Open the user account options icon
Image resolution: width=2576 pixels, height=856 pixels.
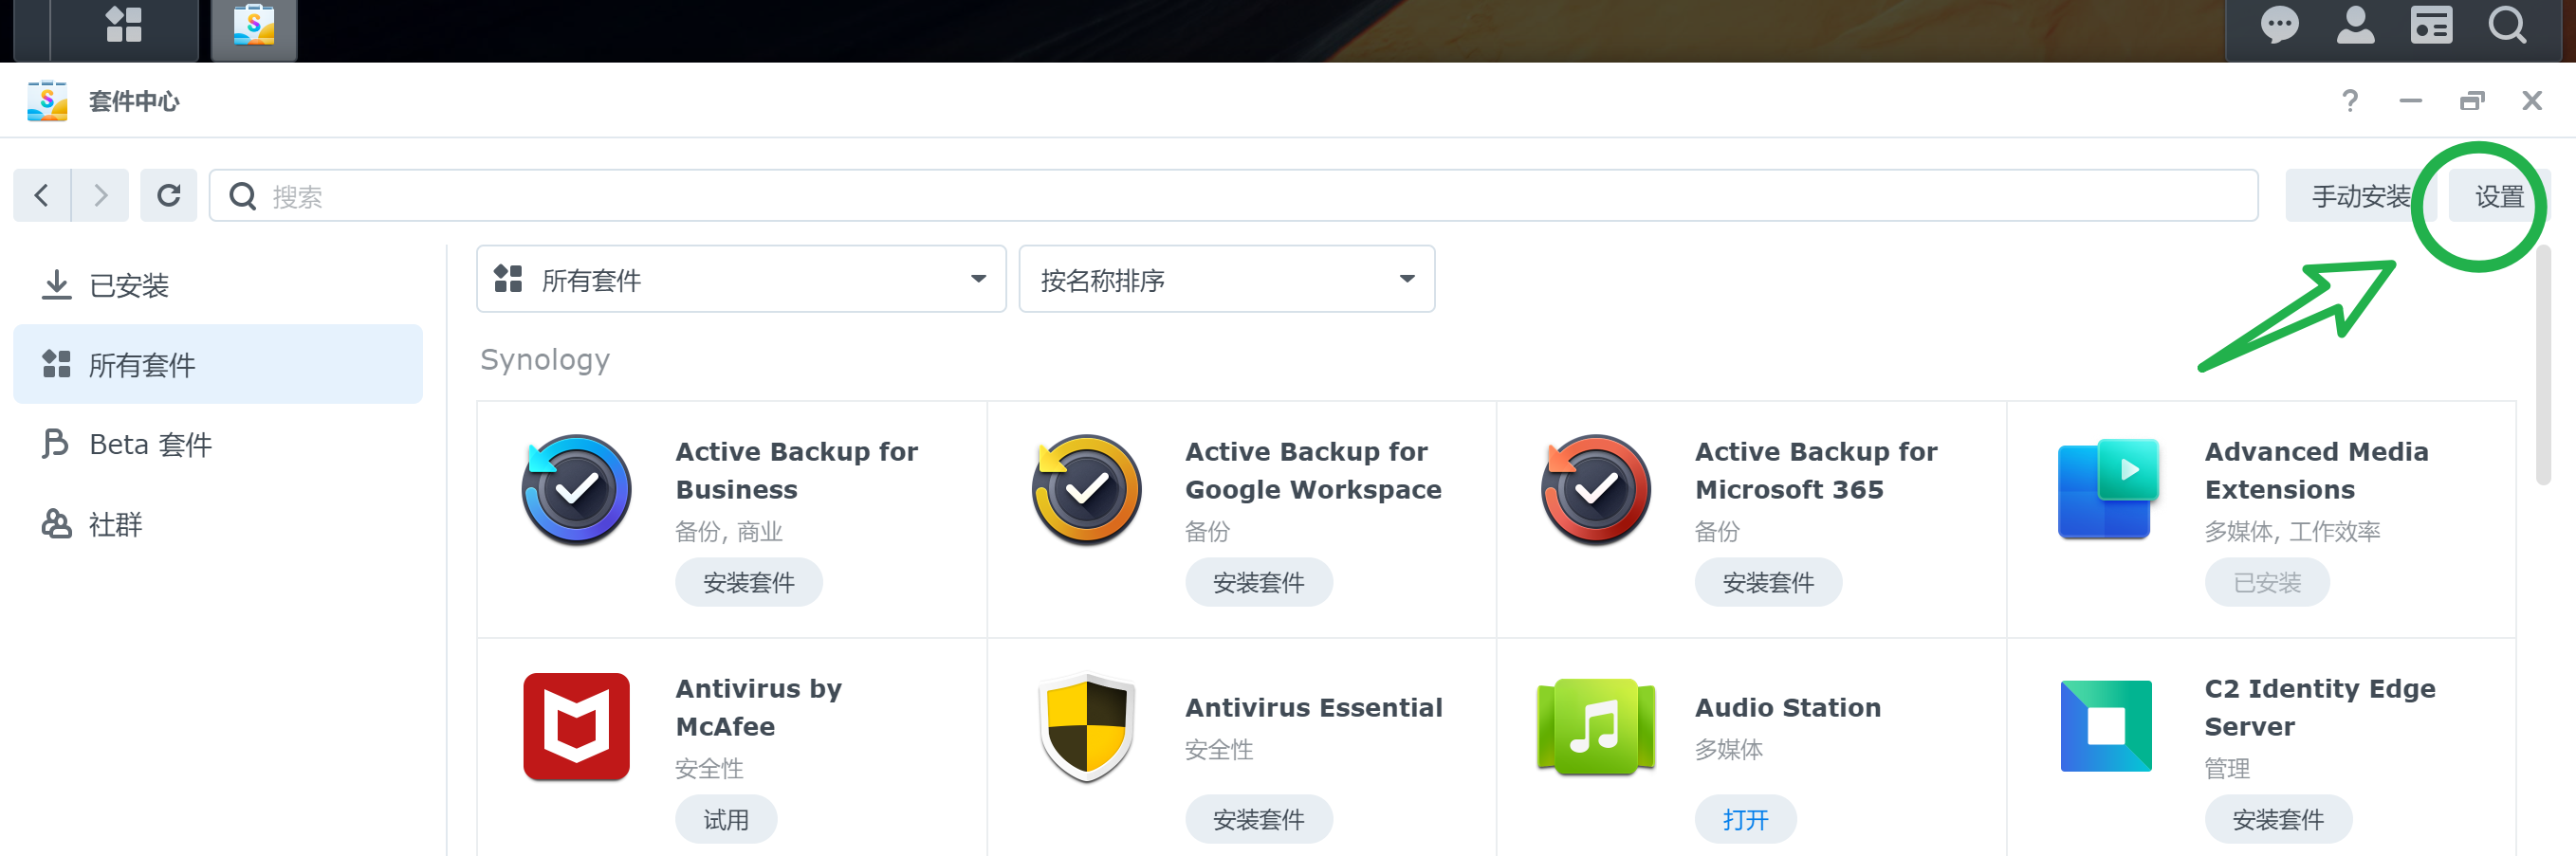pos(2354,25)
